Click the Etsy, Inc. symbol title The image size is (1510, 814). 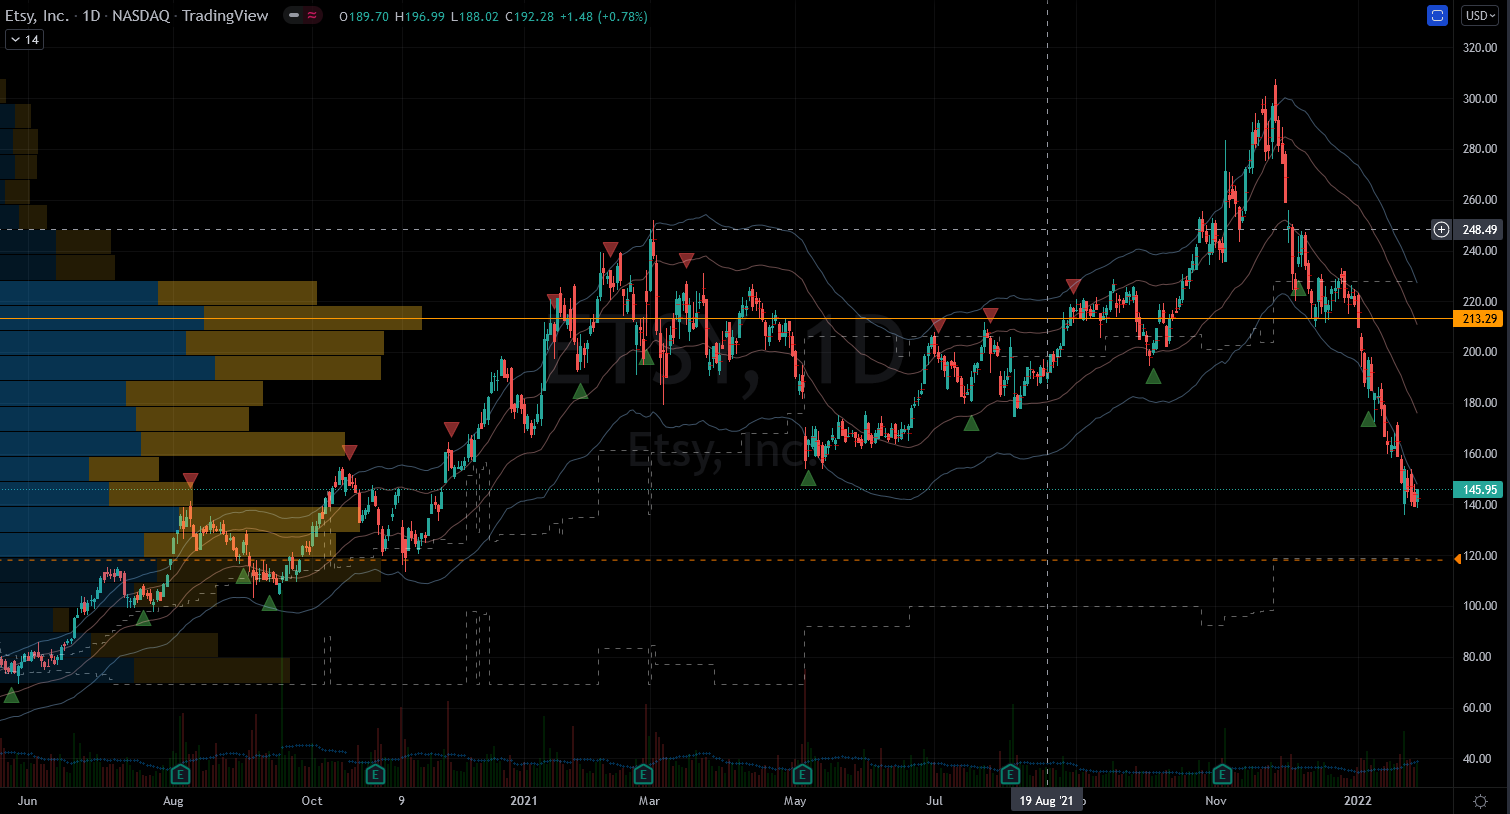click(x=37, y=16)
